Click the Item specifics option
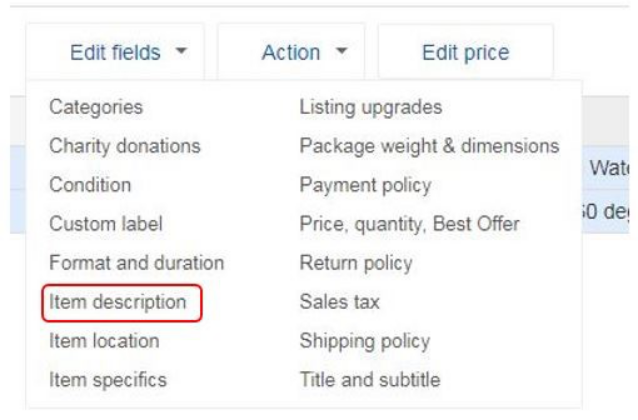This screenshot has width=638, height=420. pos(108,380)
